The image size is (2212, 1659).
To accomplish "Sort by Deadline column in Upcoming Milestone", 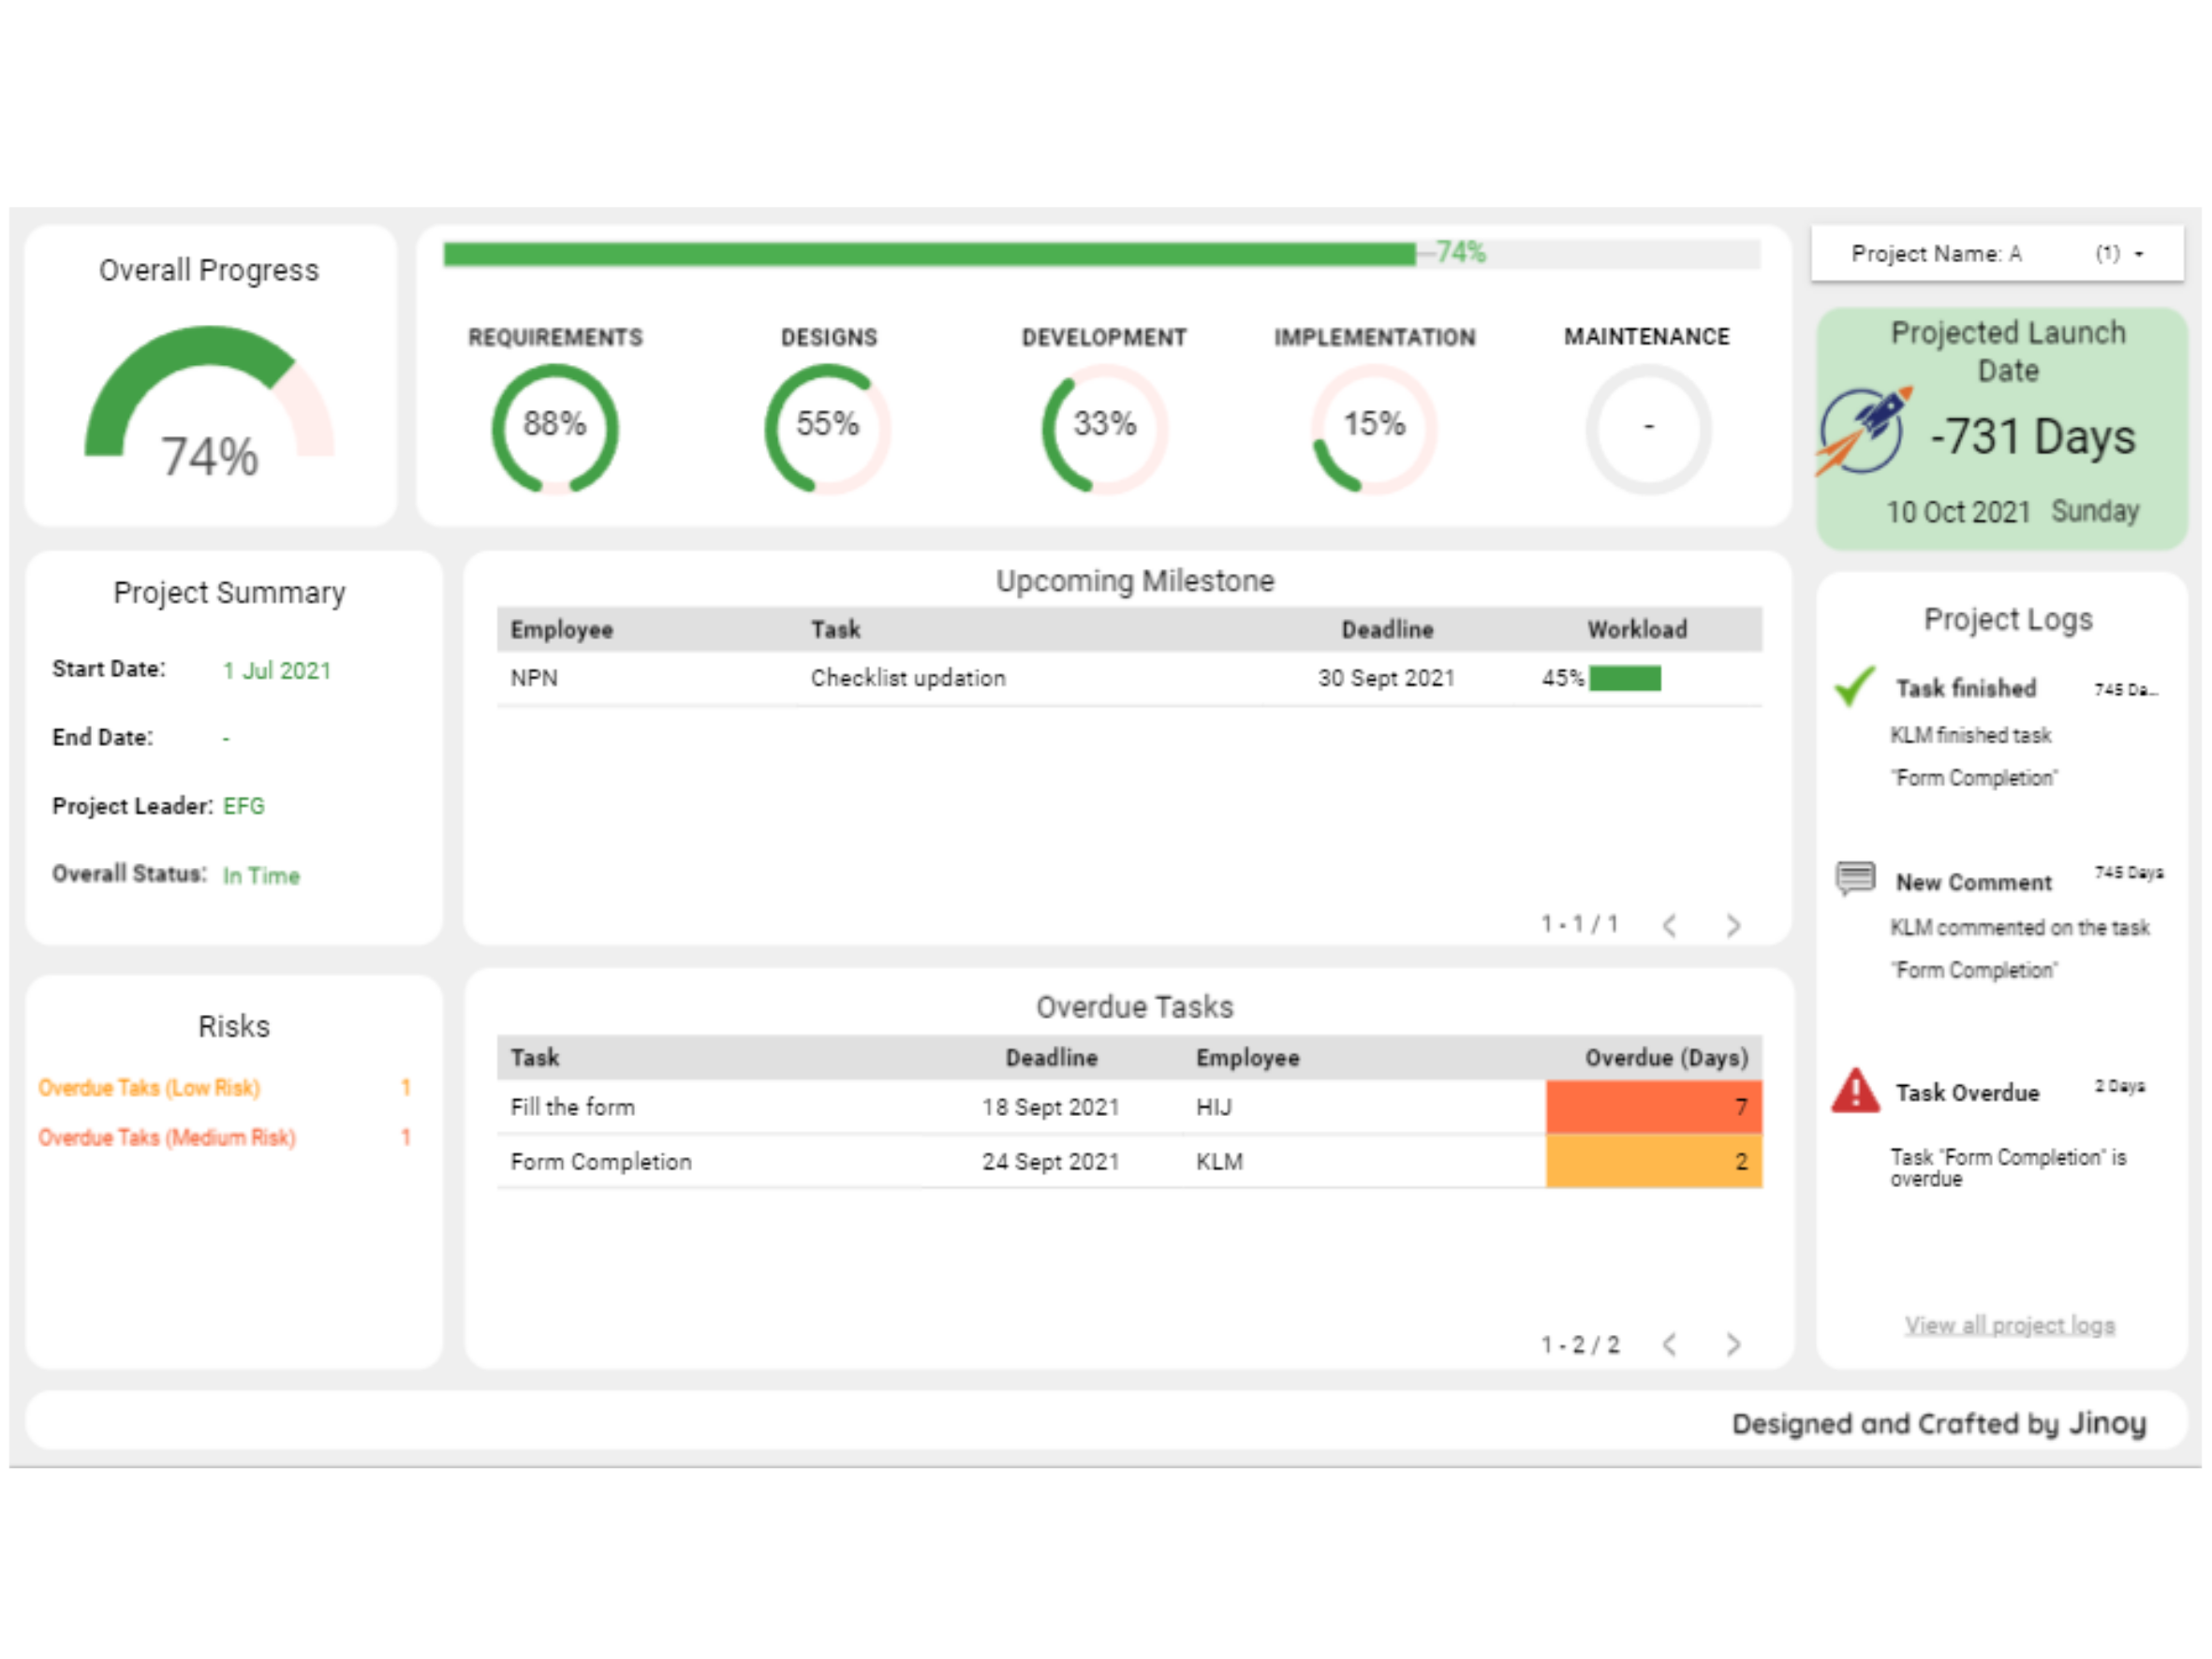I will 1387,629.
